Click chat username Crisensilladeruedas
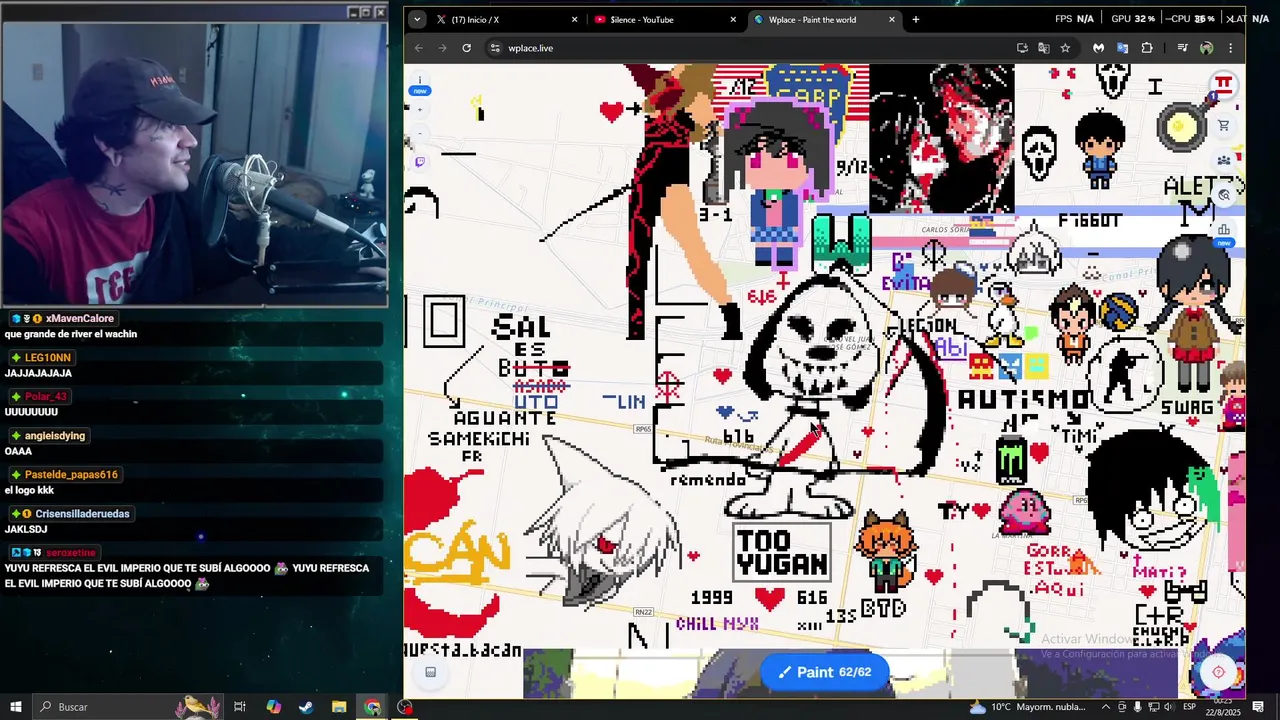 82,514
